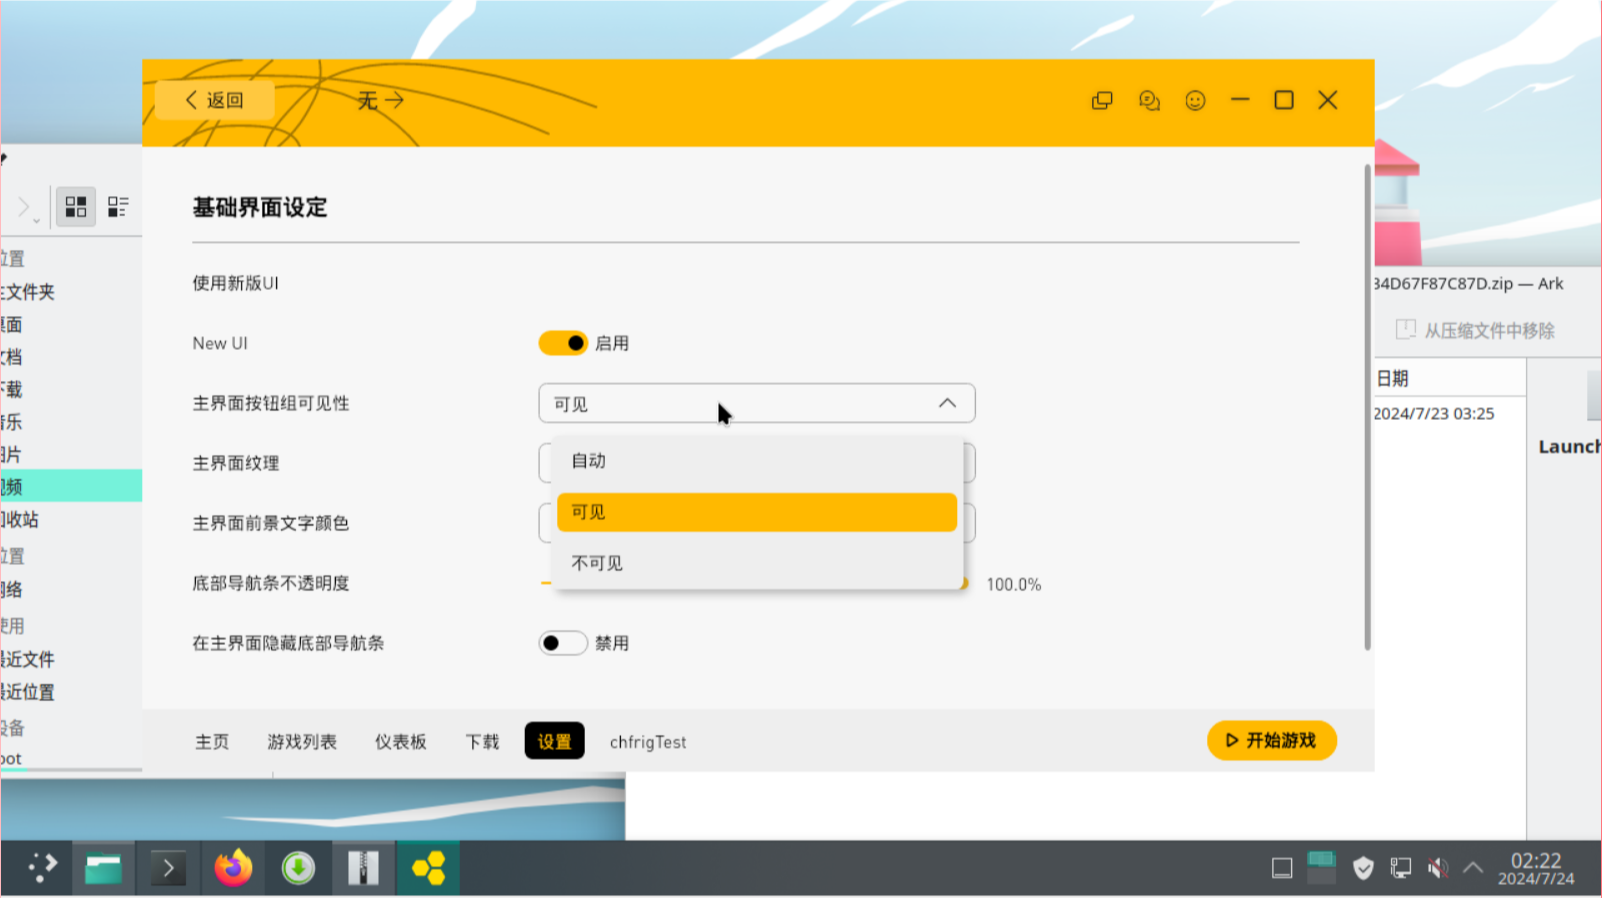Click the green desktop pager tray icon
This screenshot has height=899, width=1602.
[1321, 867]
